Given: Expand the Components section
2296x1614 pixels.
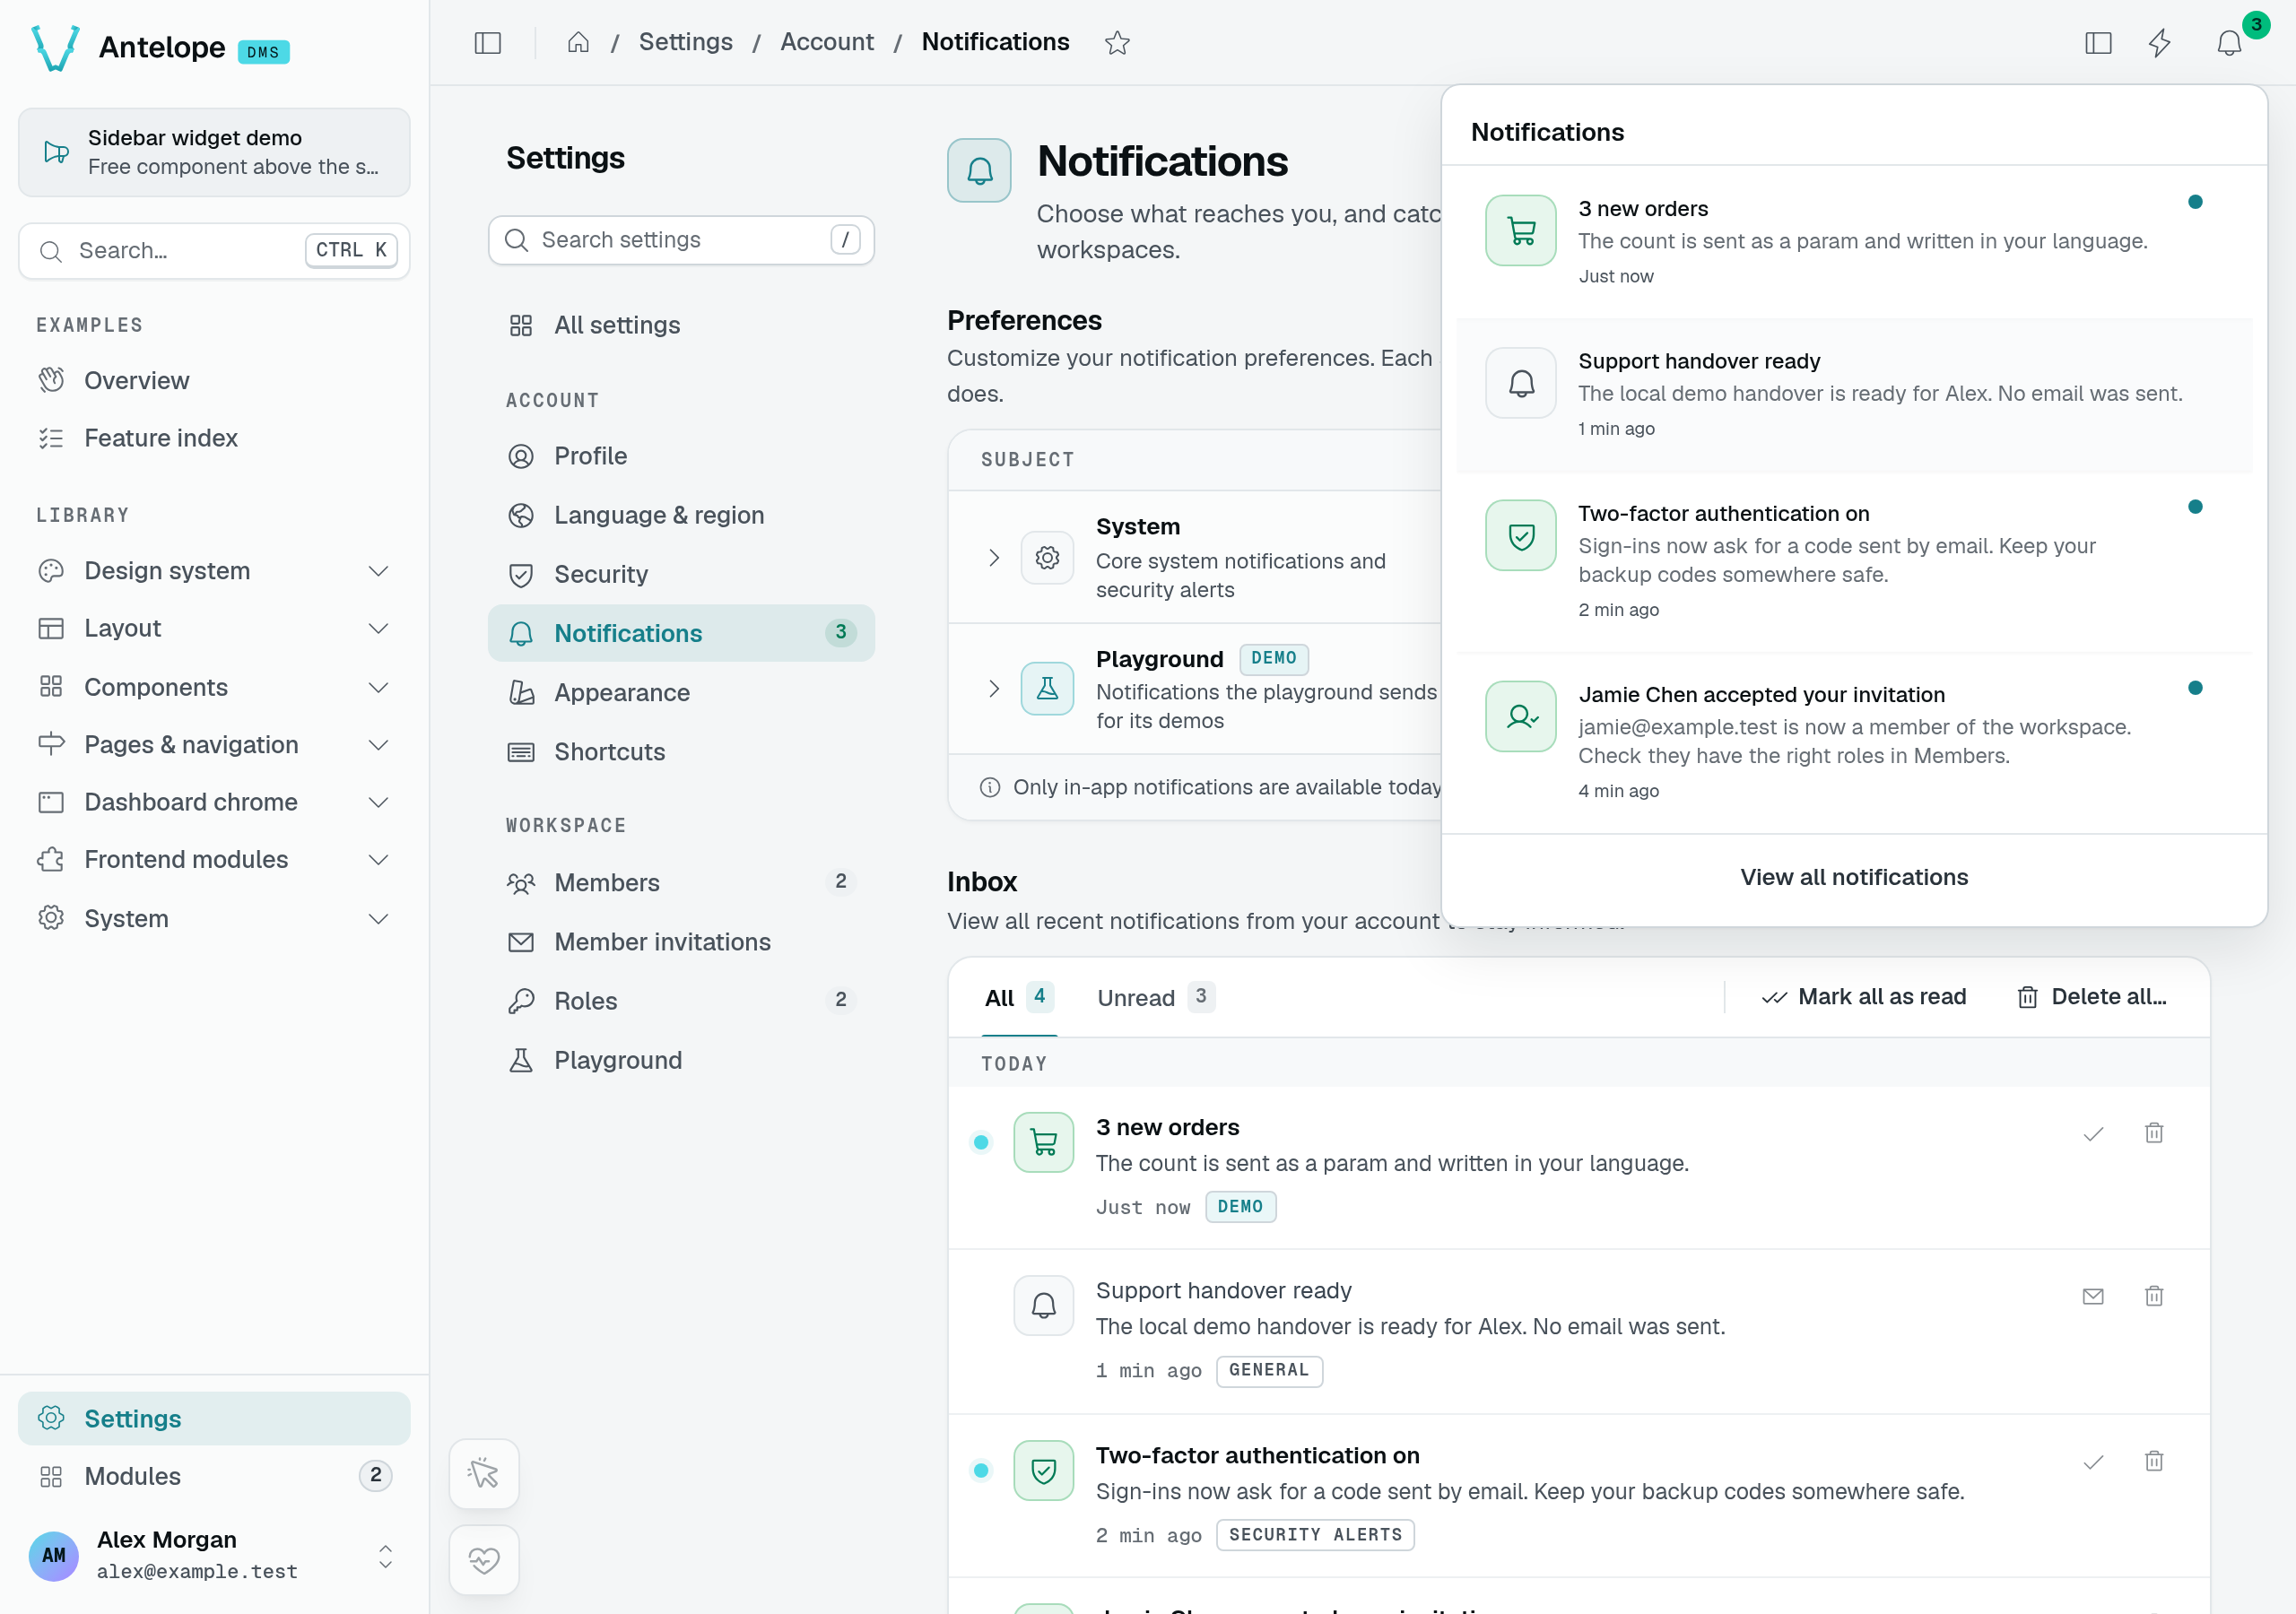Looking at the screenshot, I should [214, 687].
